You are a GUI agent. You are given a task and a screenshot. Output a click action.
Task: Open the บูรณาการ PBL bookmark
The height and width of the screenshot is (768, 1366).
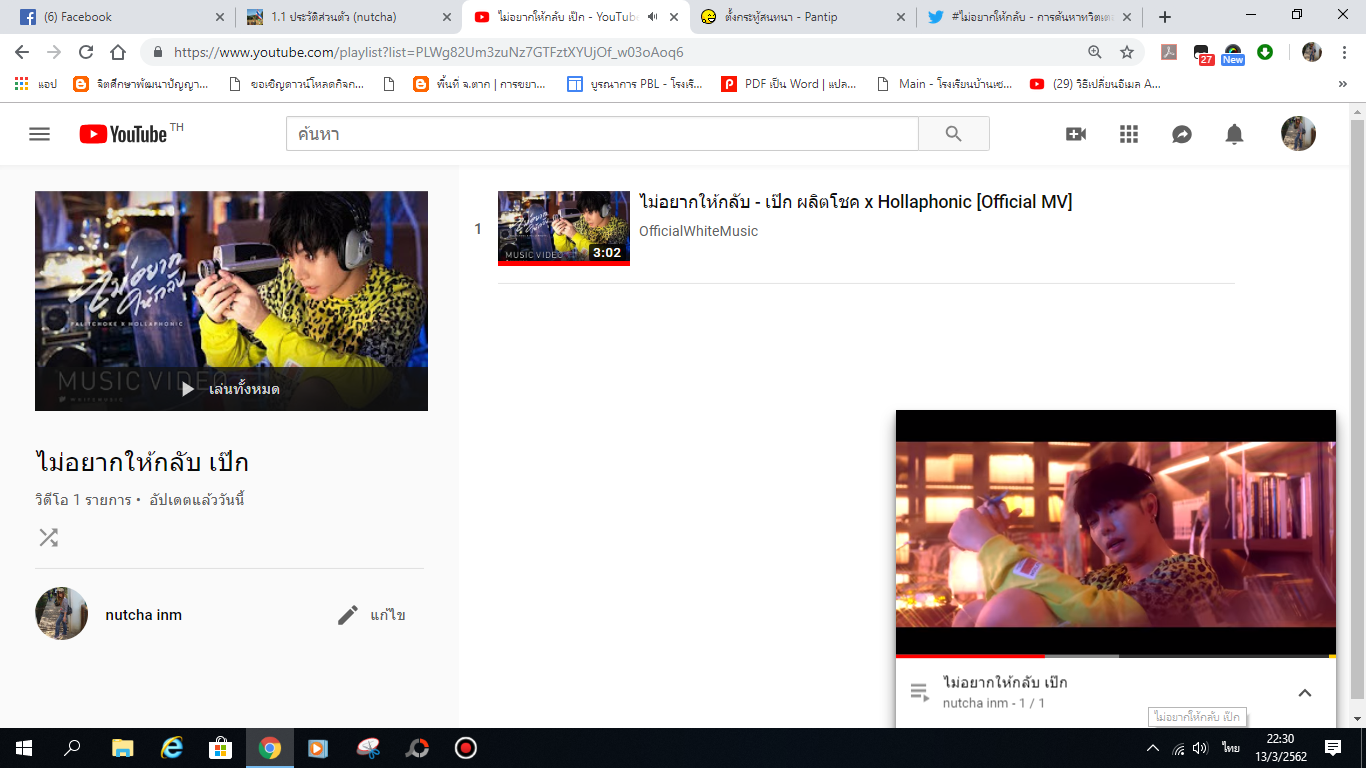(x=634, y=84)
